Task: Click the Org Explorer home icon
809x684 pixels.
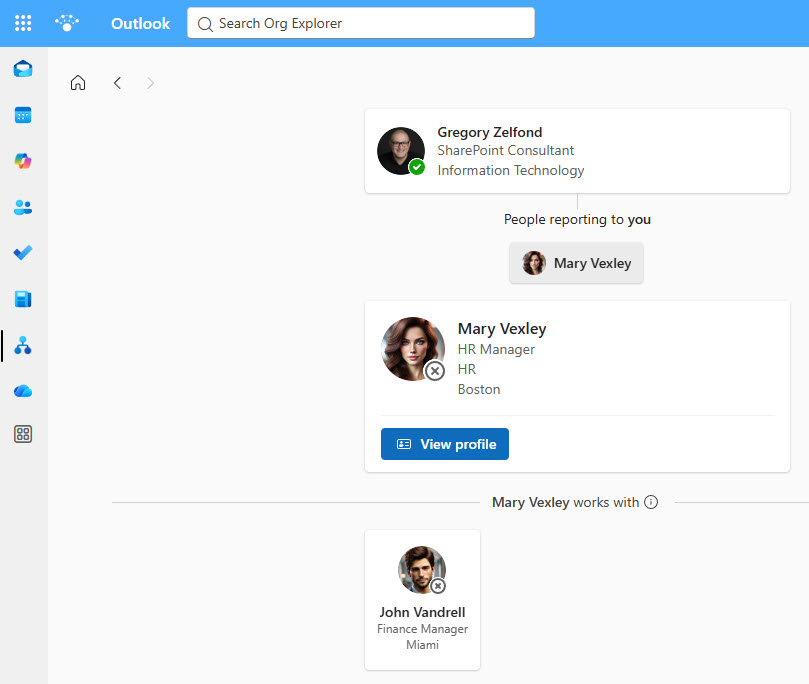Action: click(78, 83)
